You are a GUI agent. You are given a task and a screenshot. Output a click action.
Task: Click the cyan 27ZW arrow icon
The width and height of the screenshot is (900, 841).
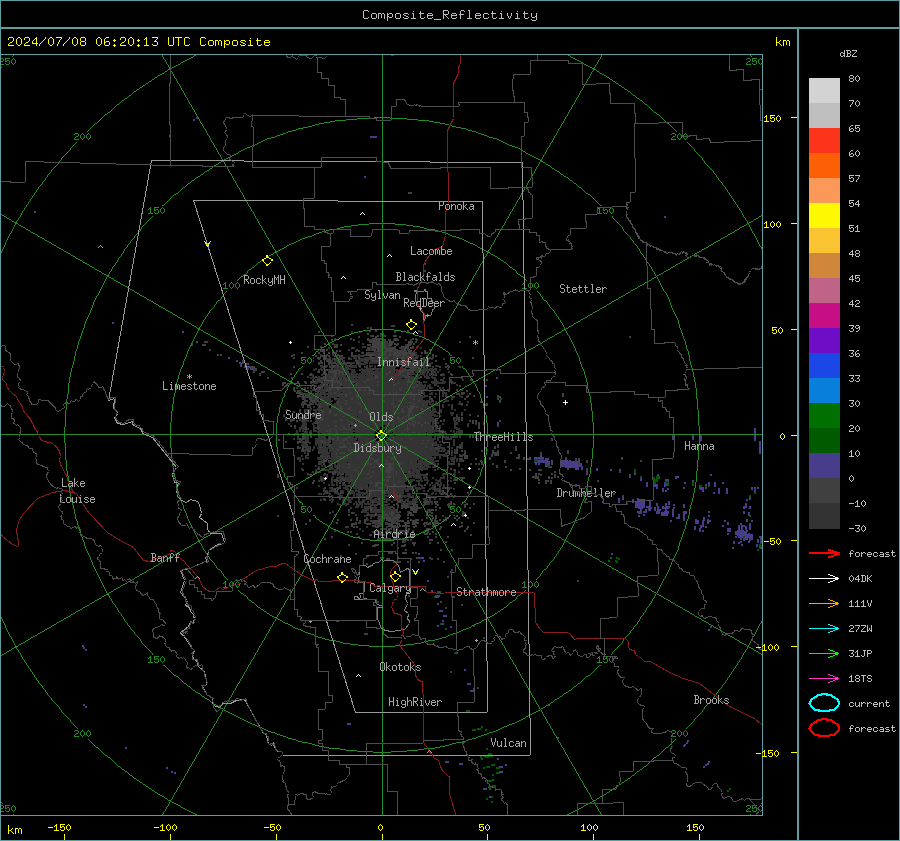pos(824,629)
